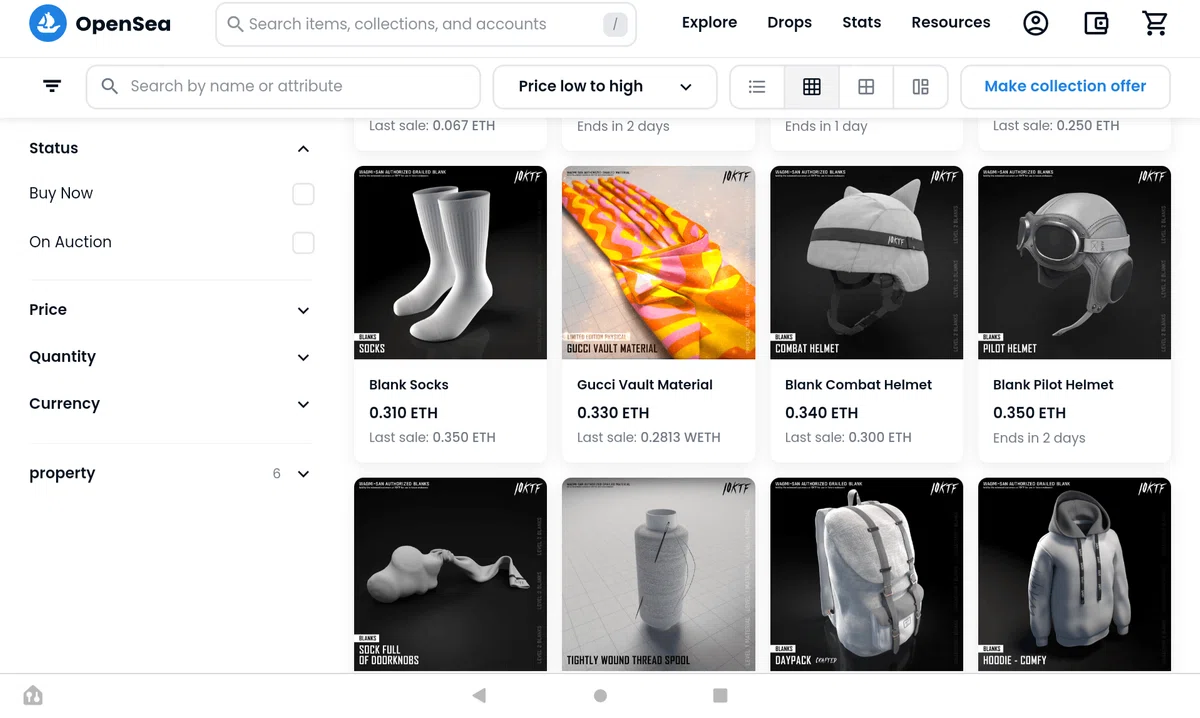This screenshot has width=1200, height=718.
Task: Open the account profile icon
Action: (1036, 23)
